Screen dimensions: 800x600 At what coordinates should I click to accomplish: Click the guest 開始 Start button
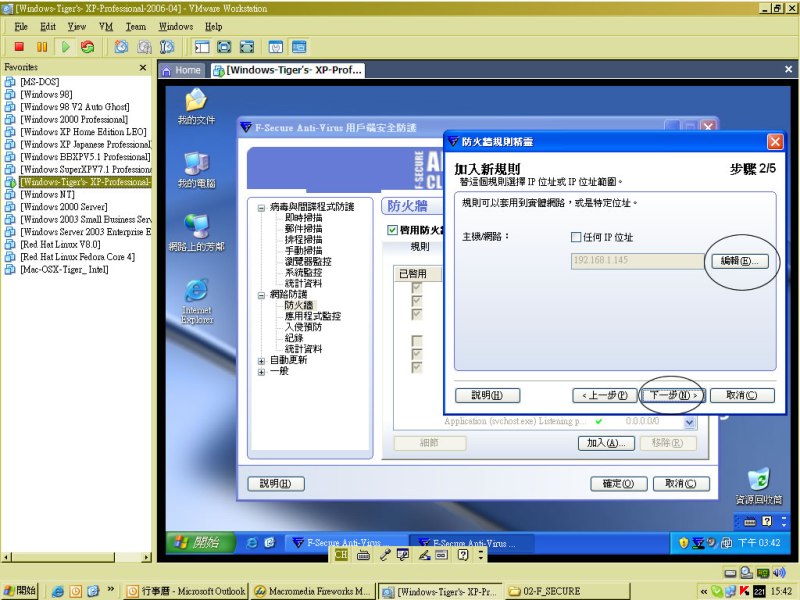click(201, 543)
